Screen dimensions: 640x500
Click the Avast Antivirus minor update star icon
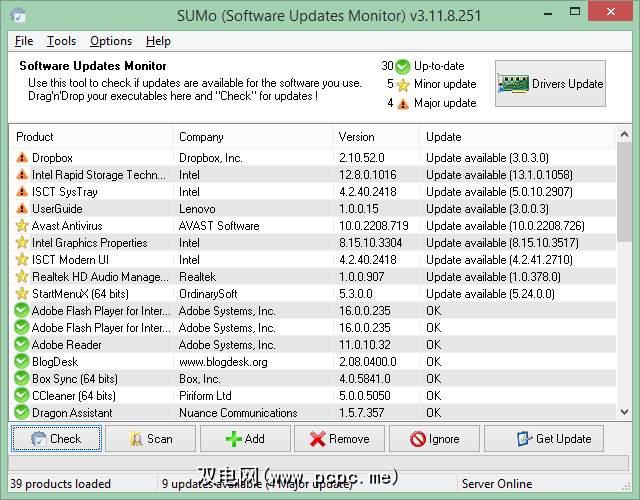[22, 226]
